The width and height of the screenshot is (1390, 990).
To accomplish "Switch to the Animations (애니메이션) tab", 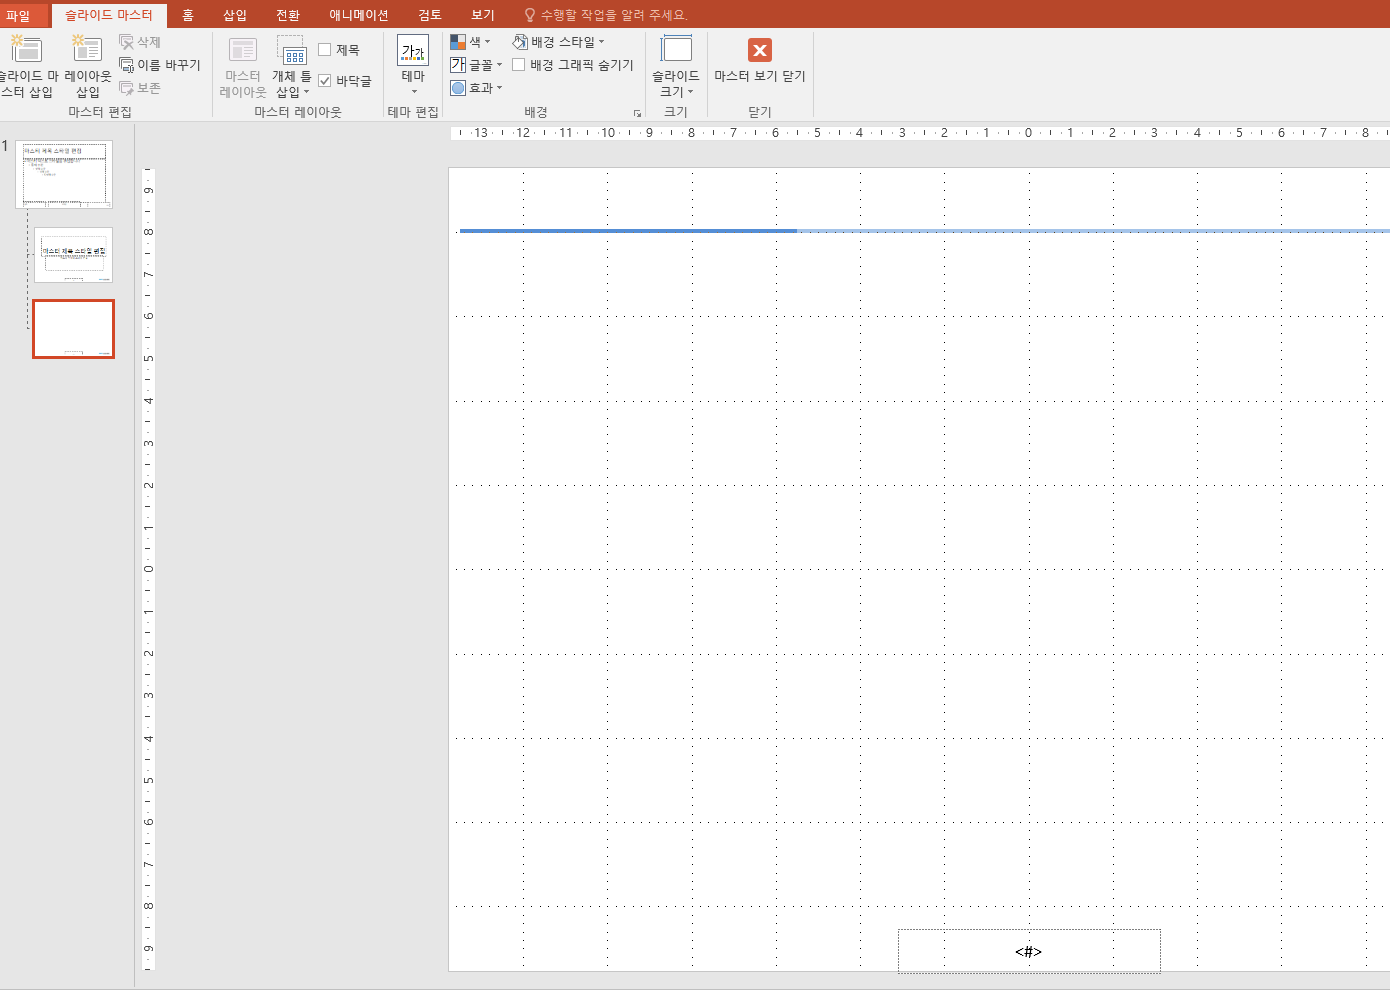I will point(359,15).
